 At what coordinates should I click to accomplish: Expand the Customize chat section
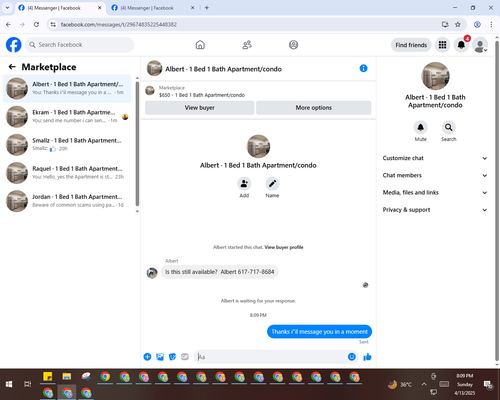[x=435, y=158]
